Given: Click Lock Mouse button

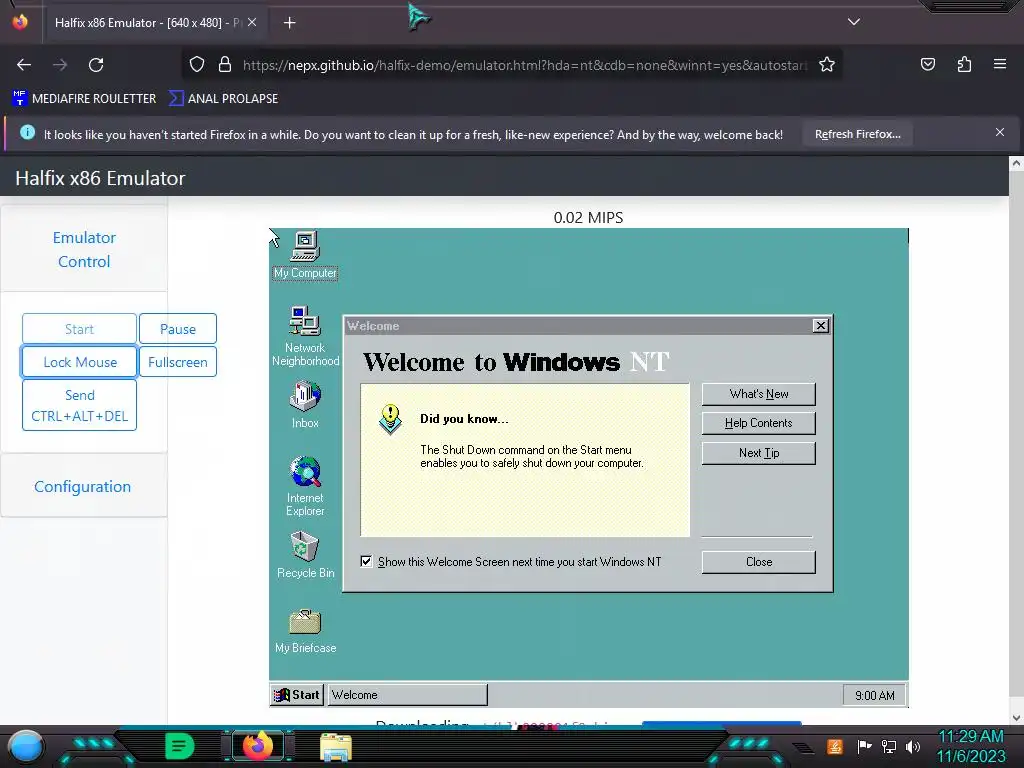Looking at the screenshot, I should (x=80, y=362).
